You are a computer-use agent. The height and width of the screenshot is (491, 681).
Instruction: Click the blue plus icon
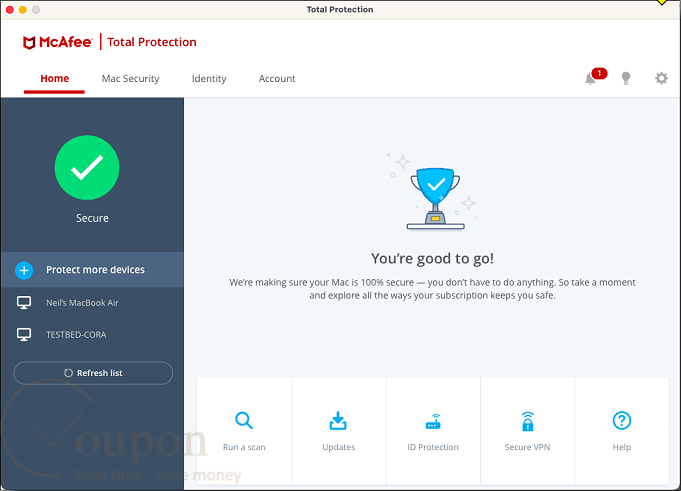point(24,270)
